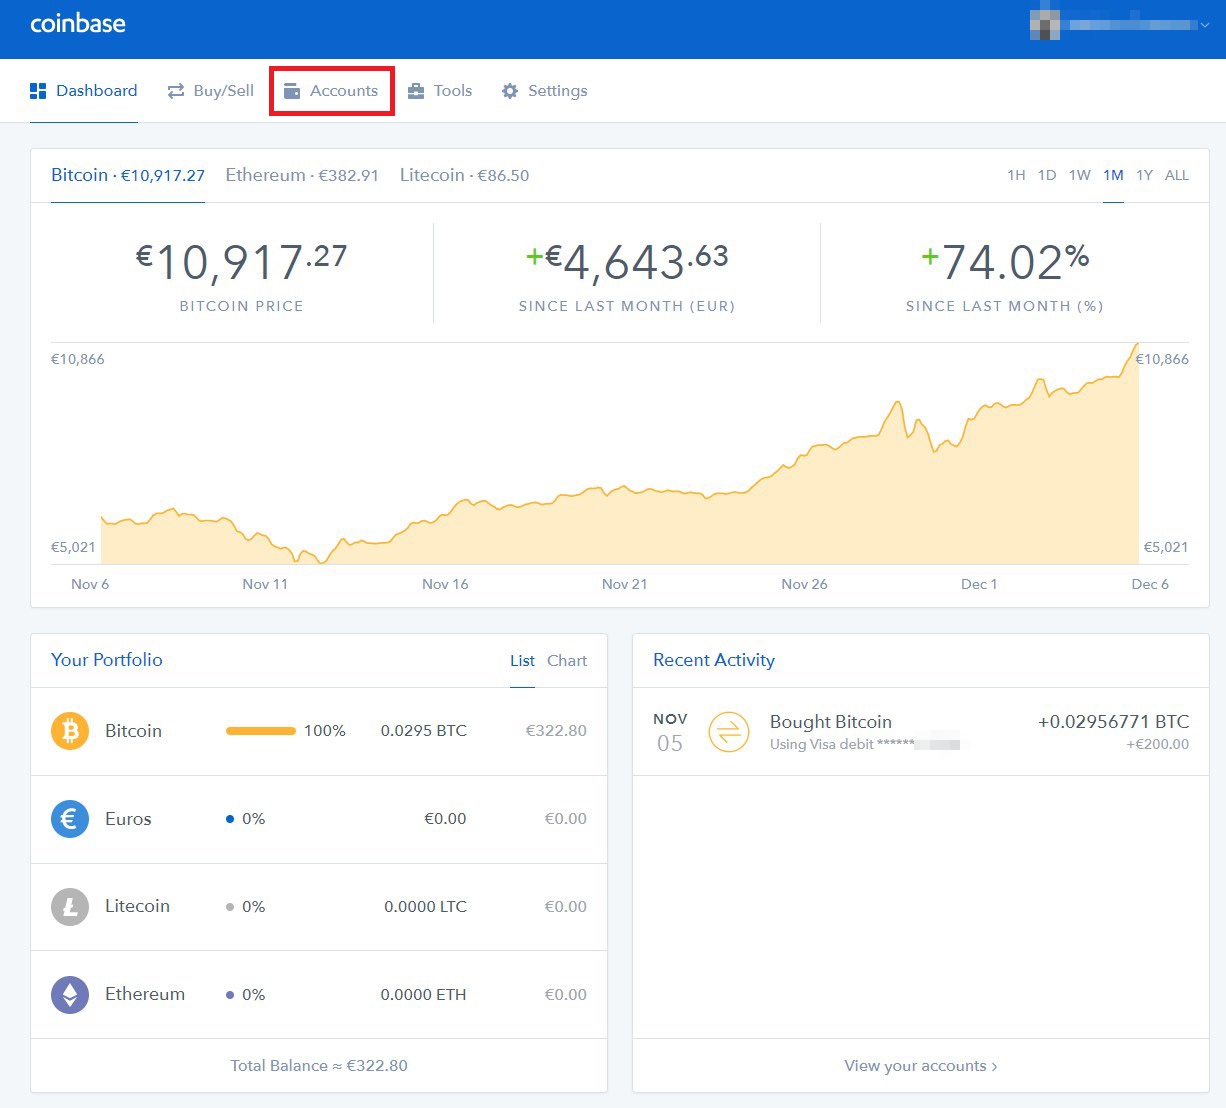Click the Coinbase logo
The height and width of the screenshot is (1108, 1226).
78,23
